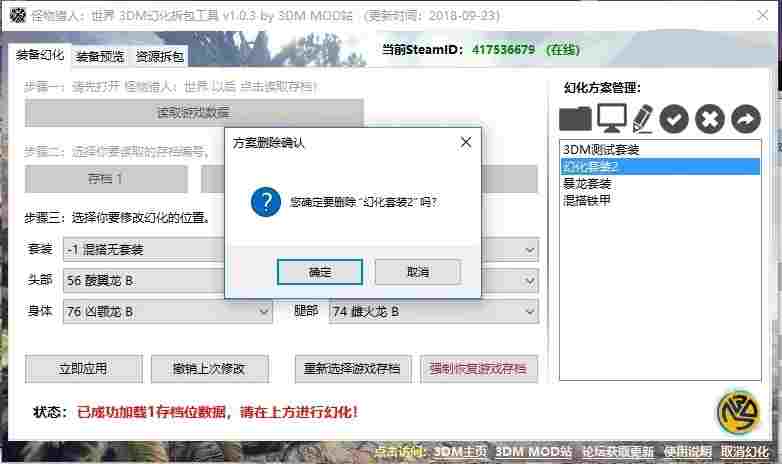The height and width of the screenshot is (464, 782).
Task: Click the X delete scheme icon
Action: pyautogui.click(x=710, y=119)
